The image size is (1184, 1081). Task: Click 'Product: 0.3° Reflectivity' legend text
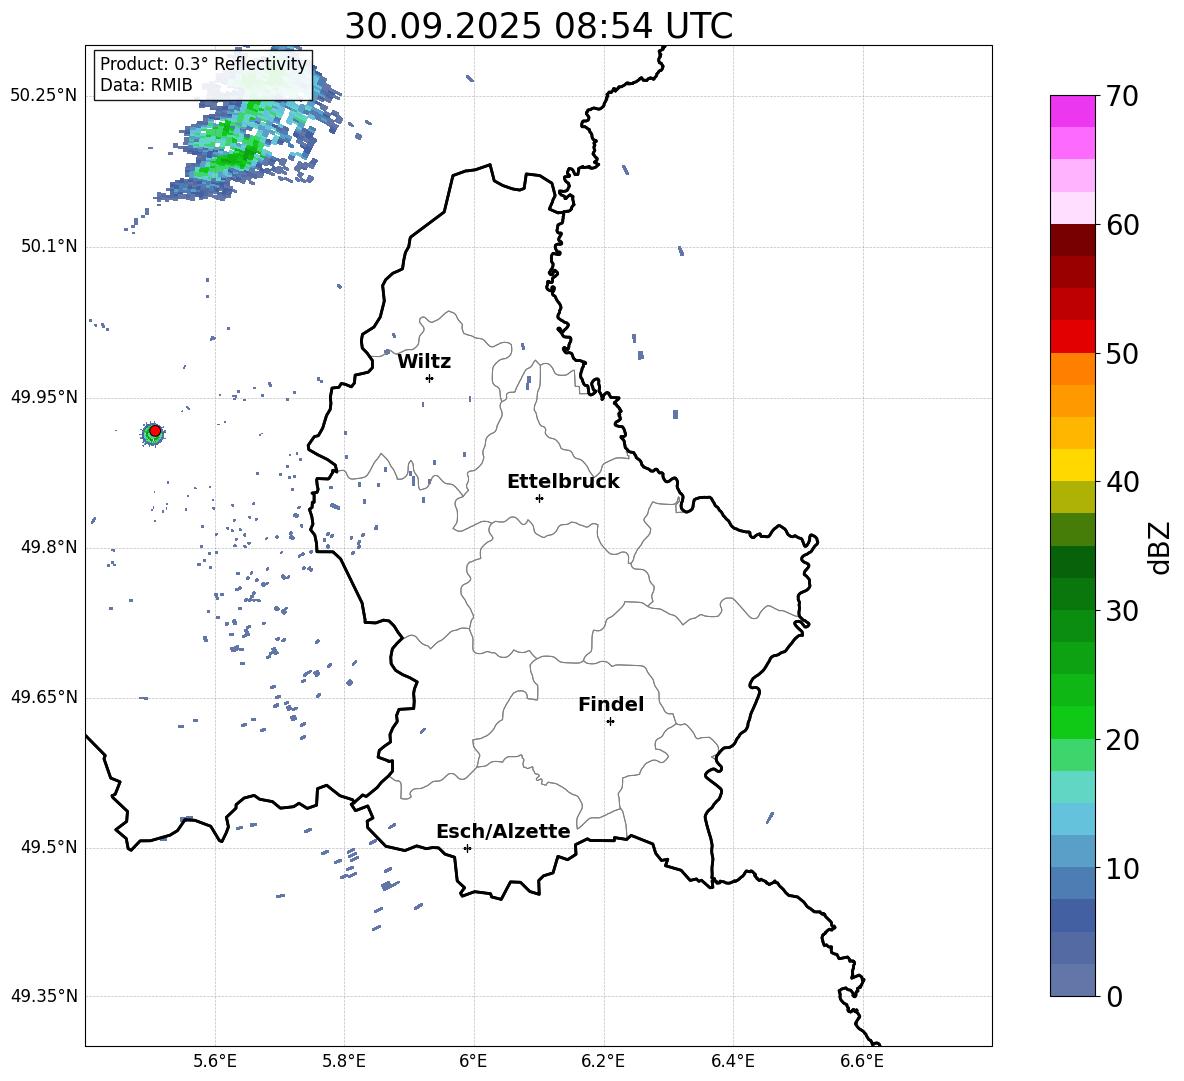(203, 64)
